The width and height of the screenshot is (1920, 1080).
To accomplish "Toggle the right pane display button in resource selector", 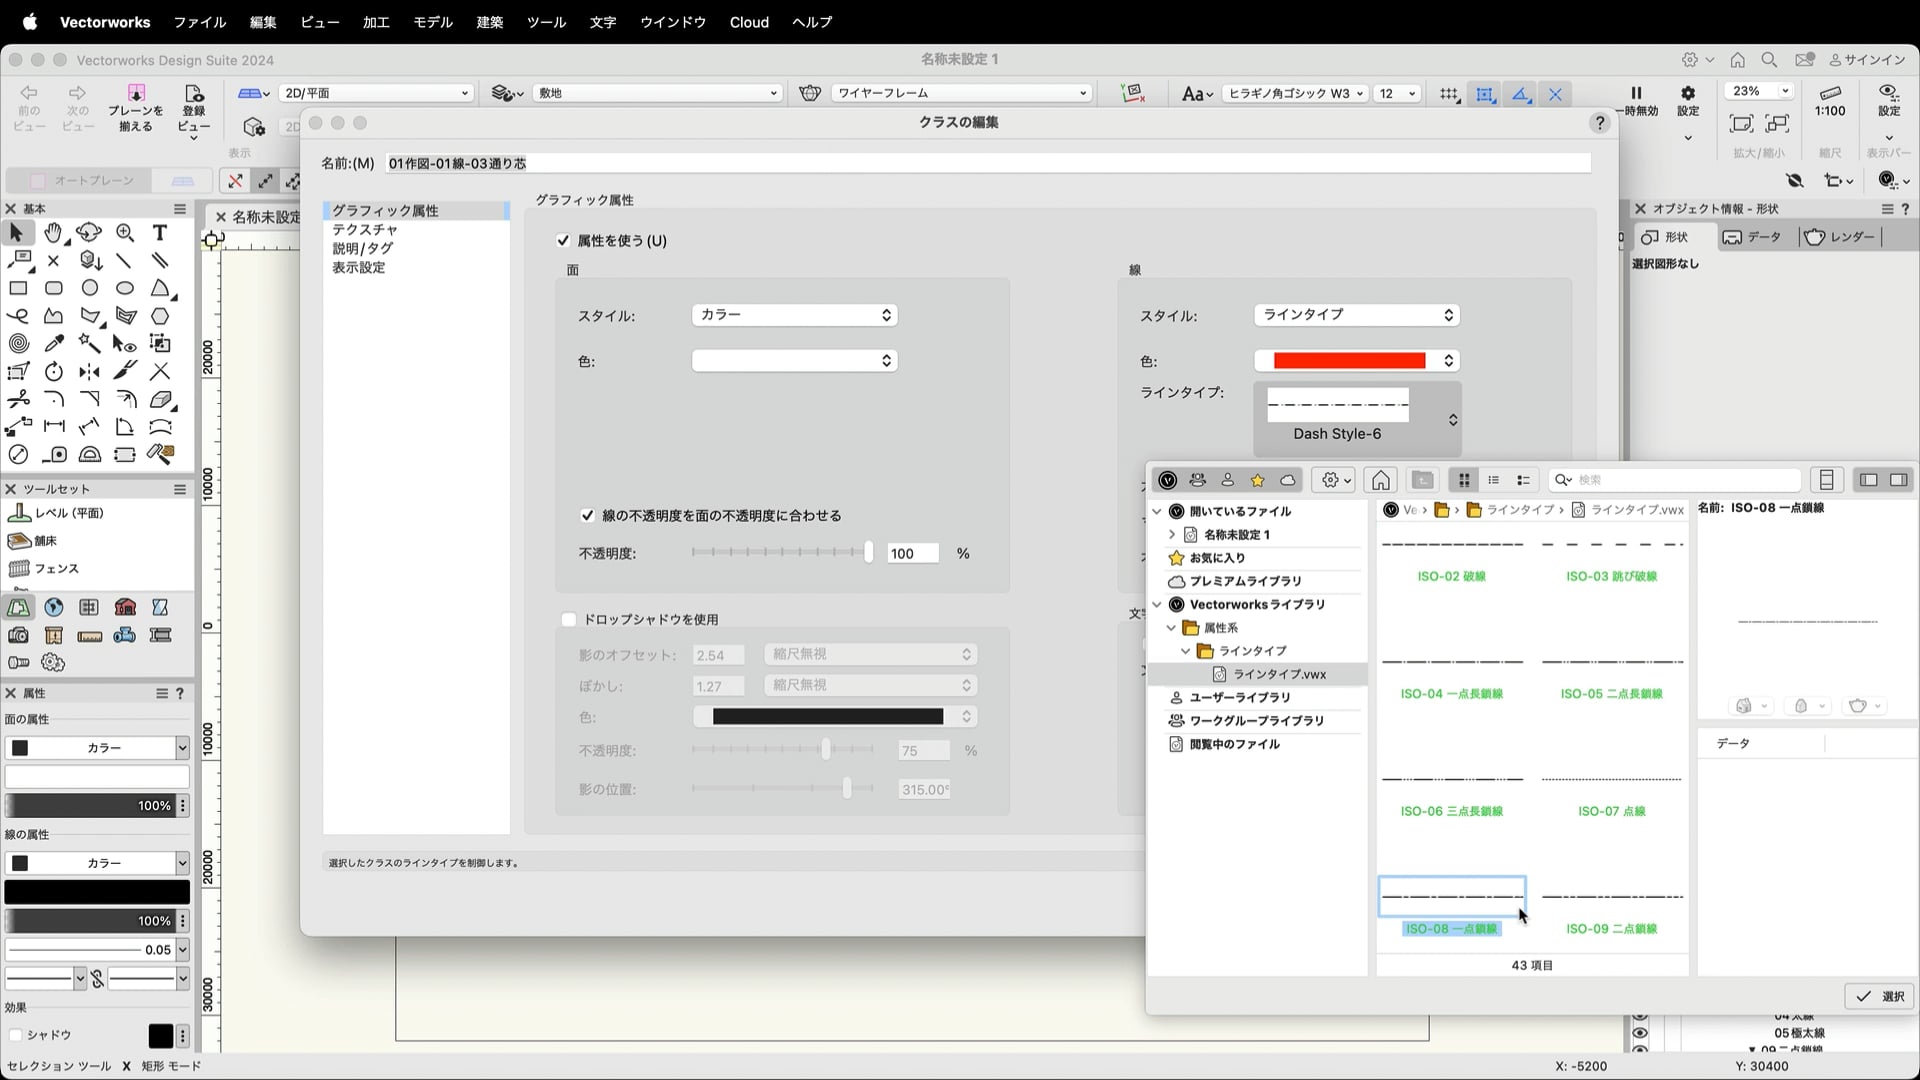I will point(1898,480).
